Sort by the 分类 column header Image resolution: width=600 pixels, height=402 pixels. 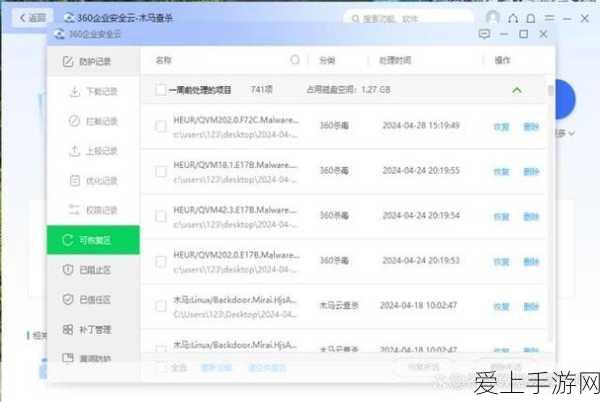coord(327,60)
